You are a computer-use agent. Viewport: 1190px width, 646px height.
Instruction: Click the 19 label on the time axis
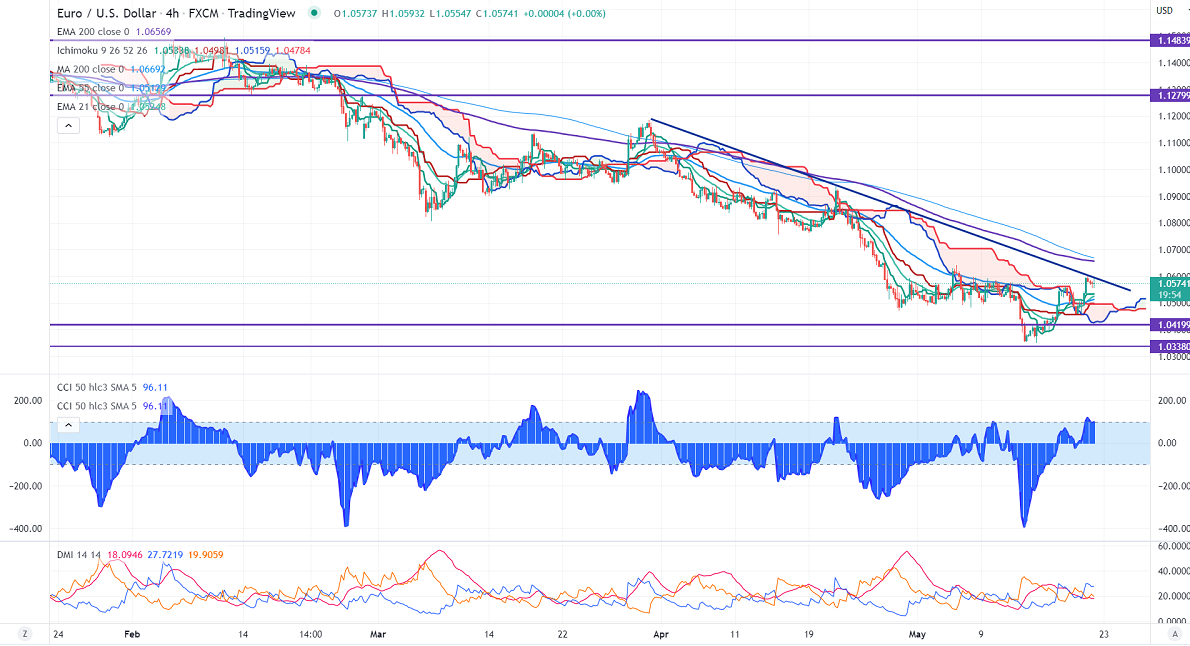tap(808, 634)
